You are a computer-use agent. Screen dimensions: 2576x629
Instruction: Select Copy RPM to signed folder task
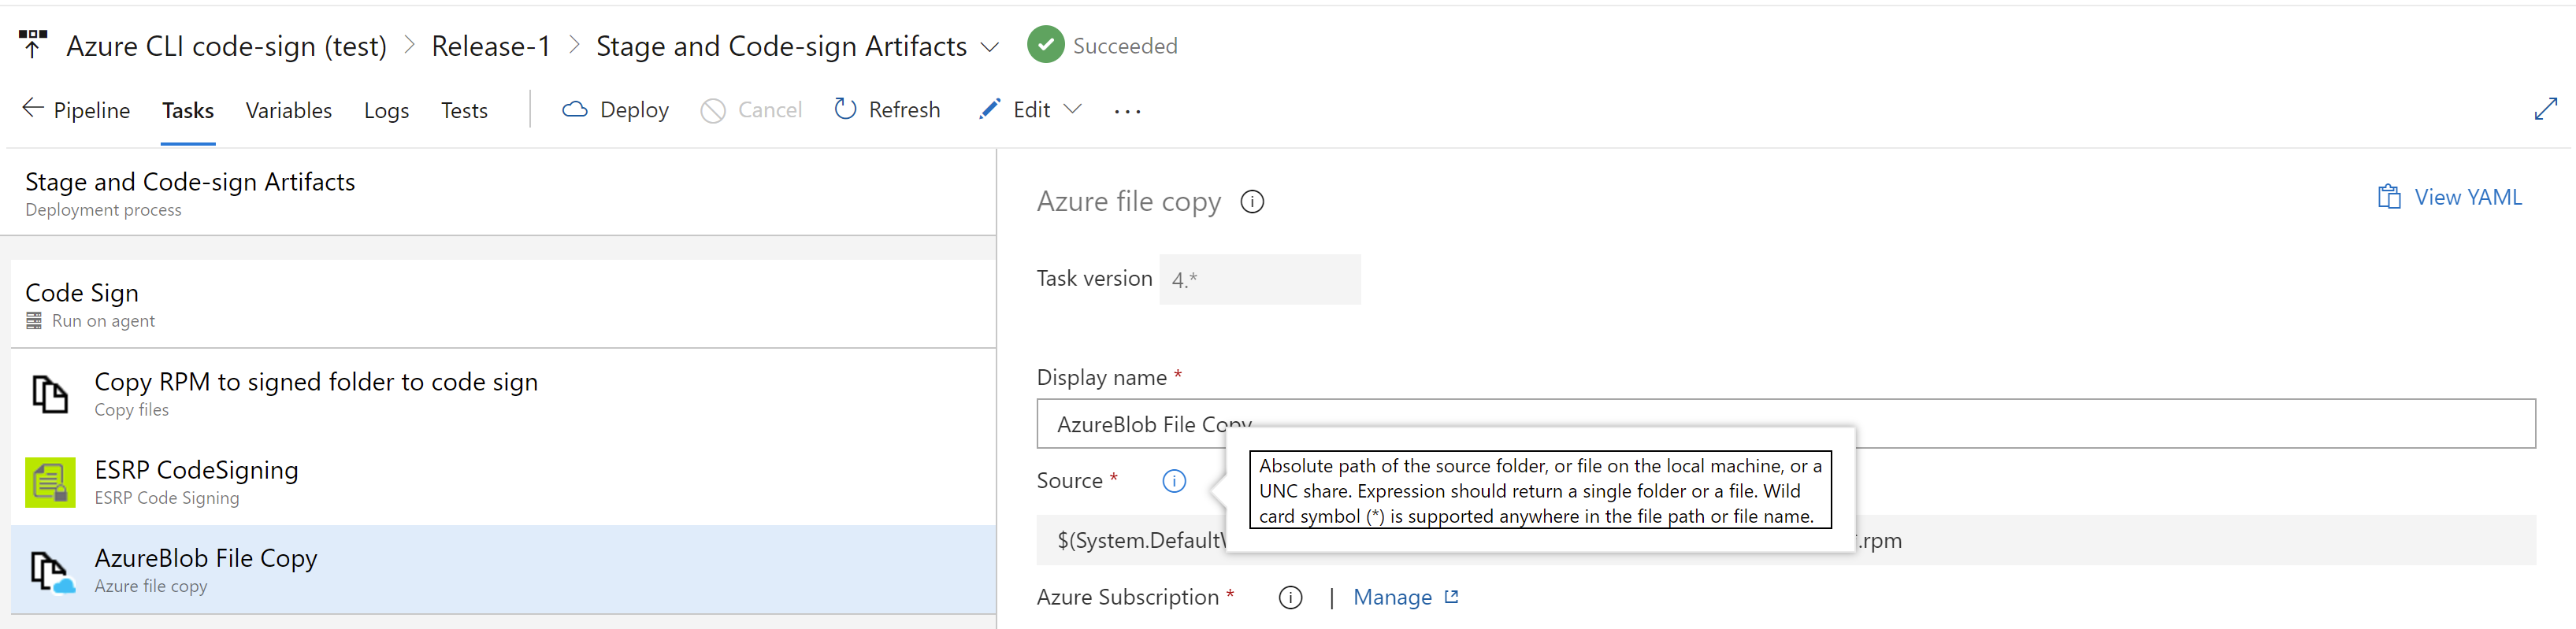(503, 394)
